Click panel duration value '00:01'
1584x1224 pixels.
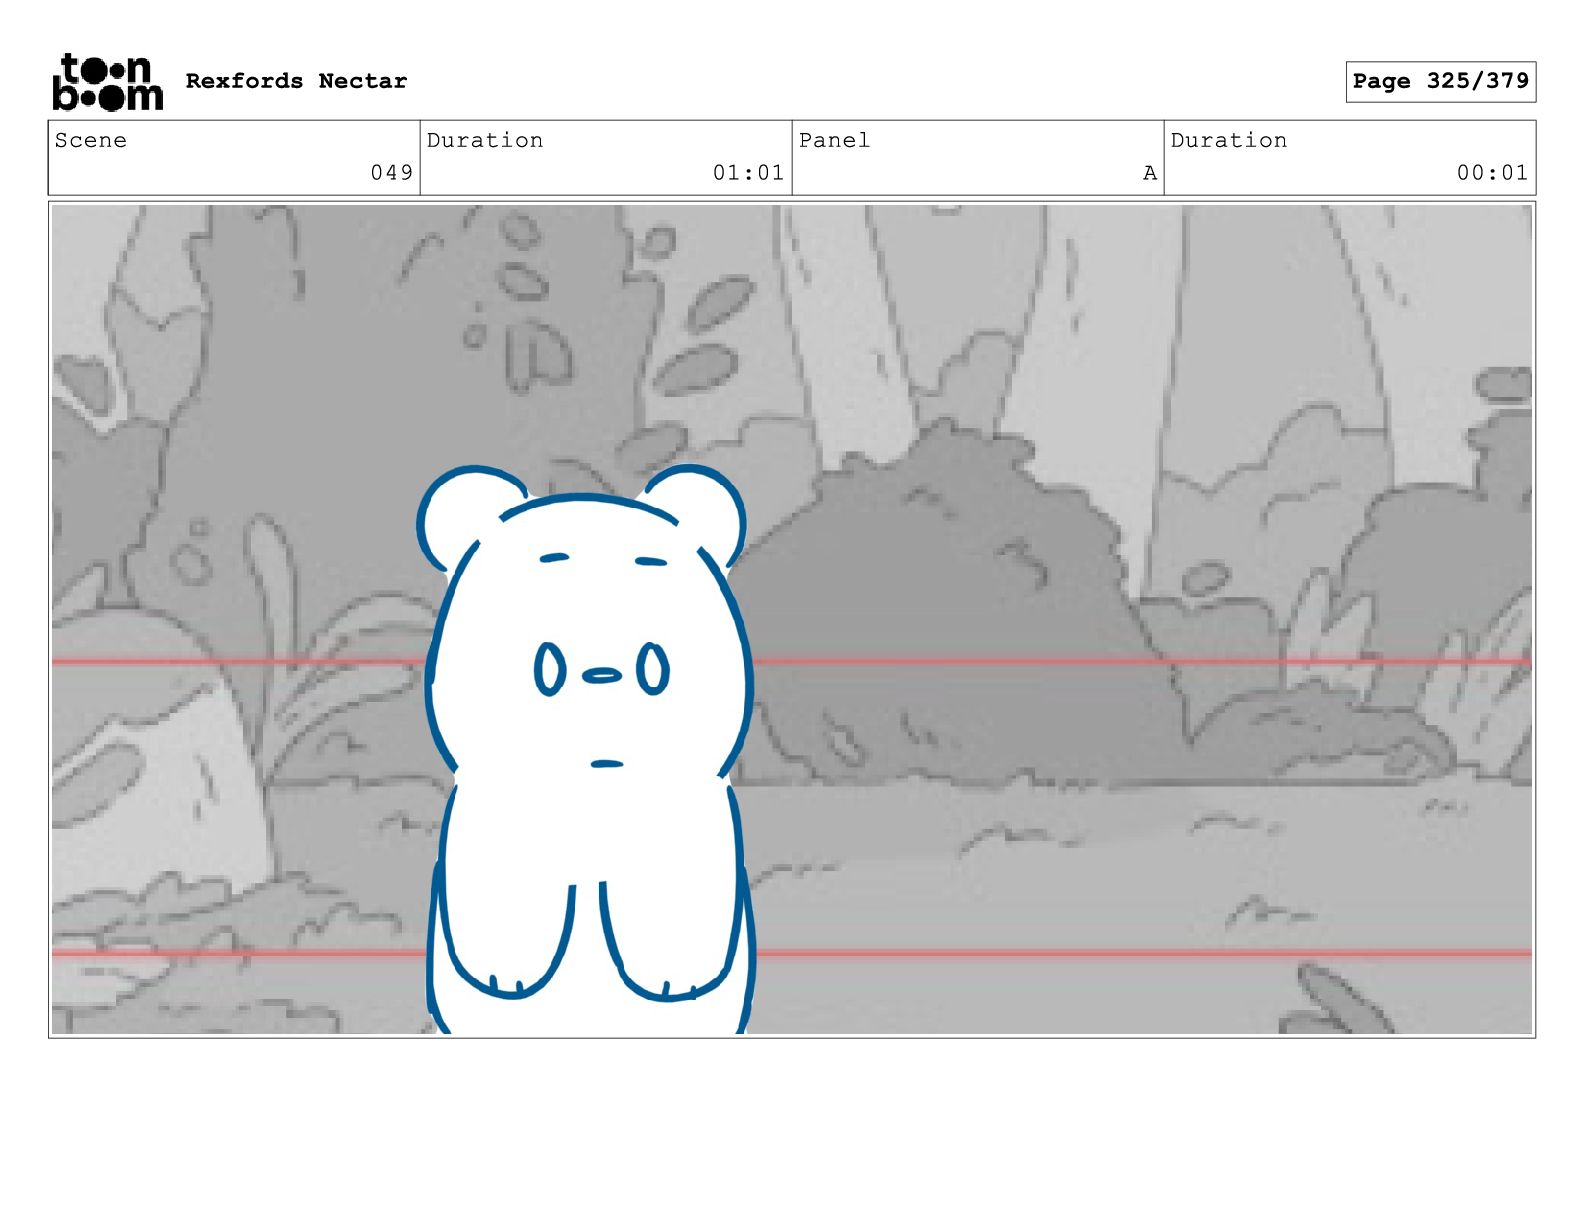tap(1492, 172)
